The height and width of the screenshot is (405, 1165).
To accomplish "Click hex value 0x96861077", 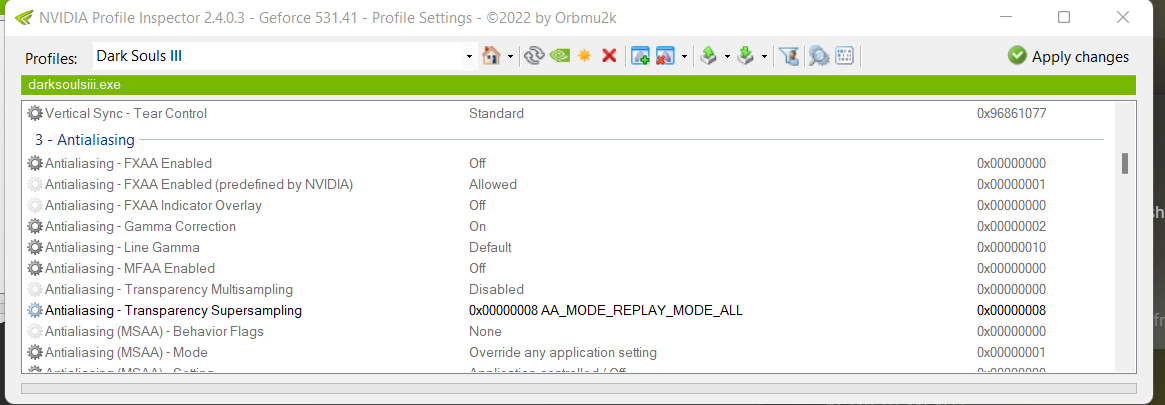I will point(1011,114).
